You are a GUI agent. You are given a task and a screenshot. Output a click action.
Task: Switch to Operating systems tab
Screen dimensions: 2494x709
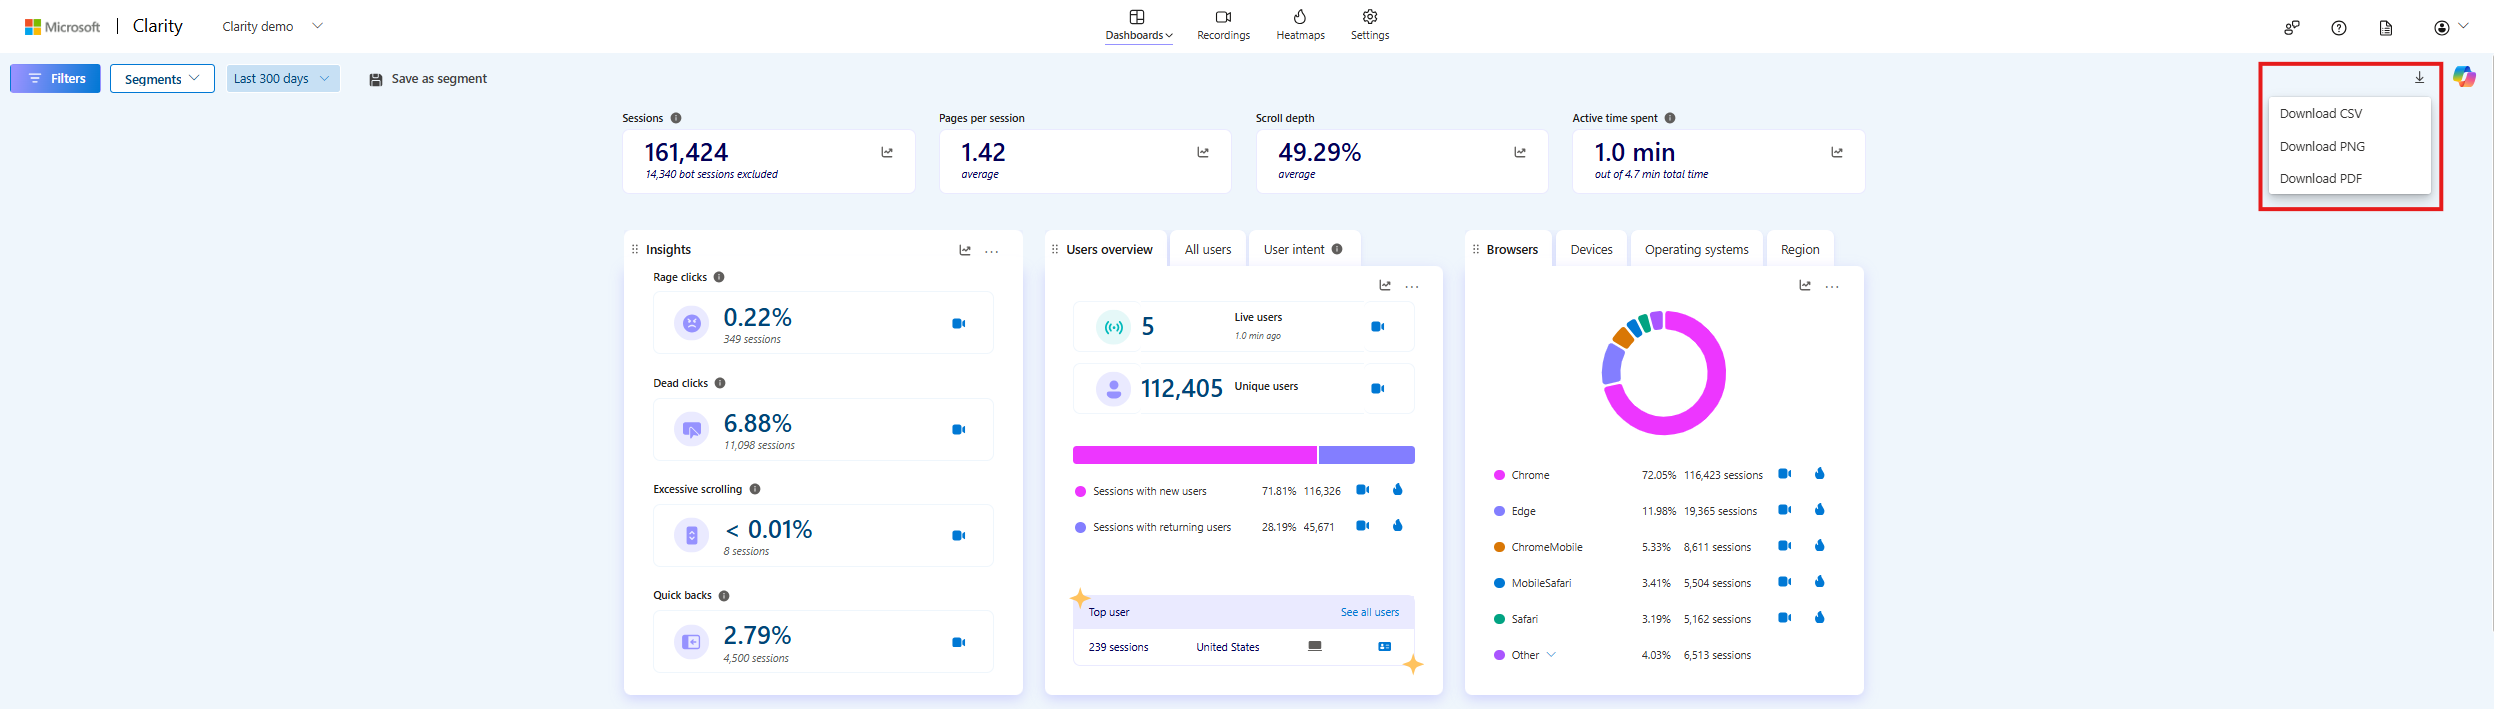pos(1696,249)
